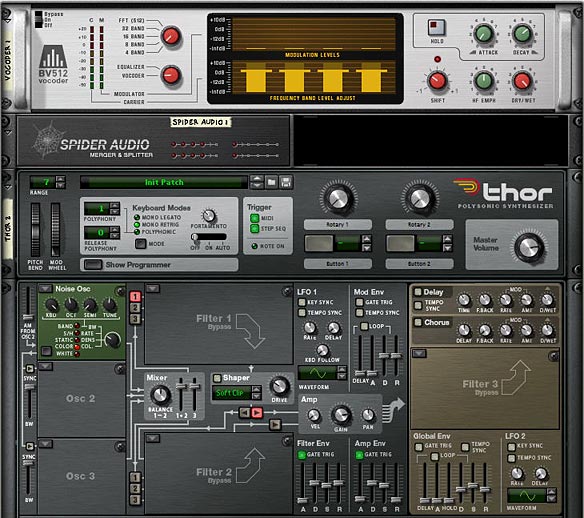Viewport: 584px width, 518px height.
Task: Click the Chorus D/Wet knob
Action: pos(547,330)
